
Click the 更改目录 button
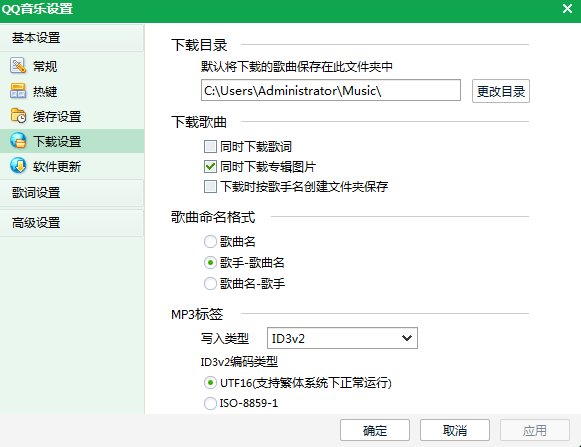pos(501,91)
